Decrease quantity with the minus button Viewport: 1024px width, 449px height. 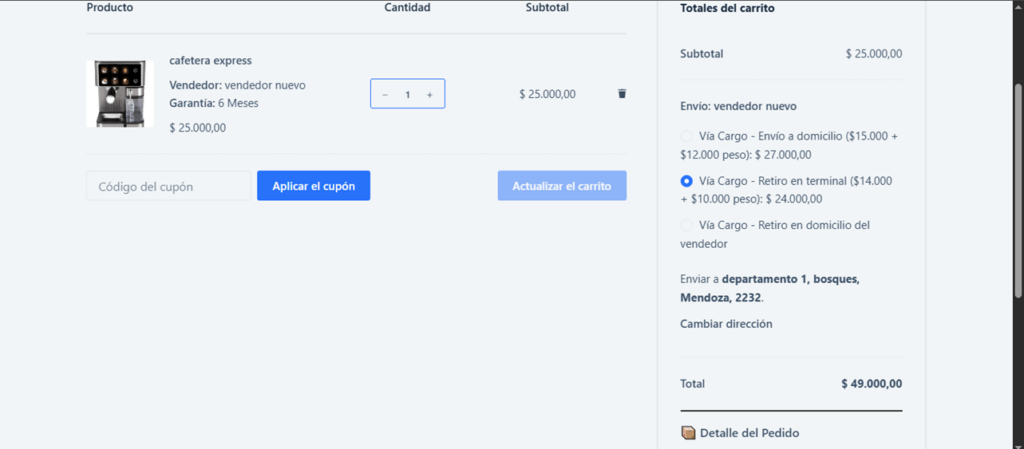[385, 95]
